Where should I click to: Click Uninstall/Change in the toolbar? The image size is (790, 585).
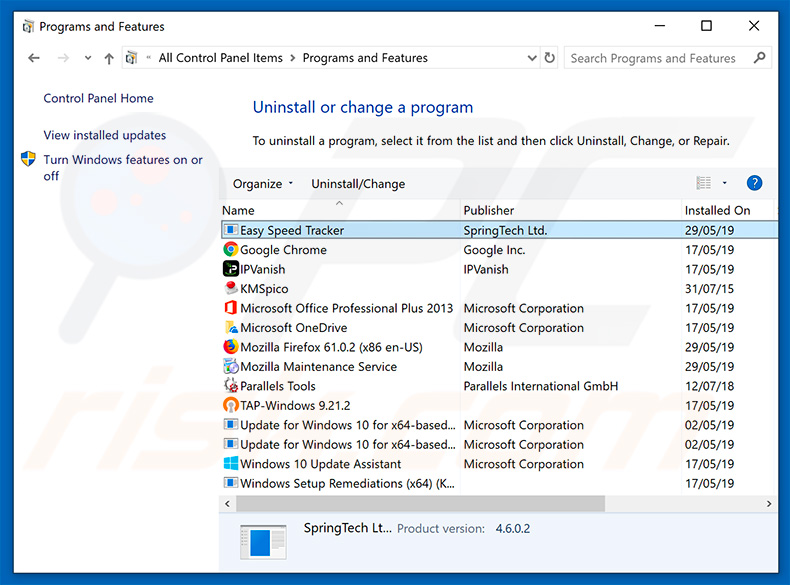pos(358,184)
